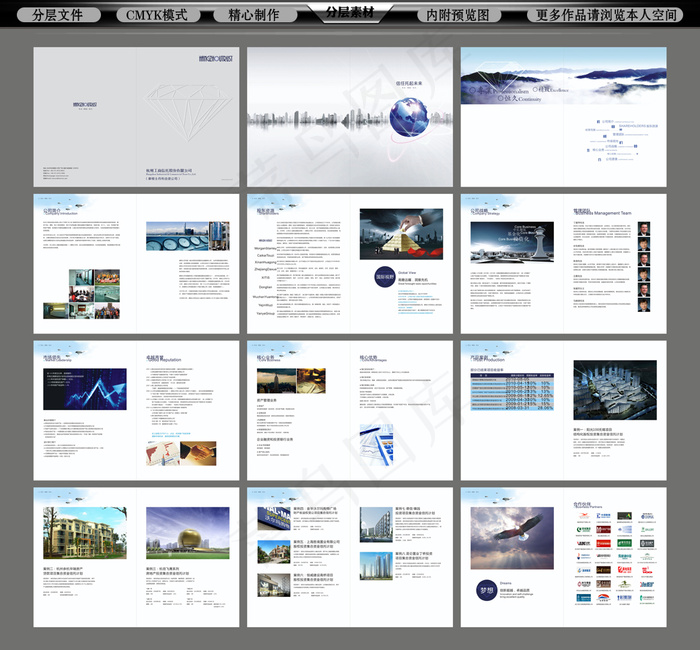Click the dark blue circle badge beside pyramid
This screenshot has width=700, height=650.
point(380,278)
